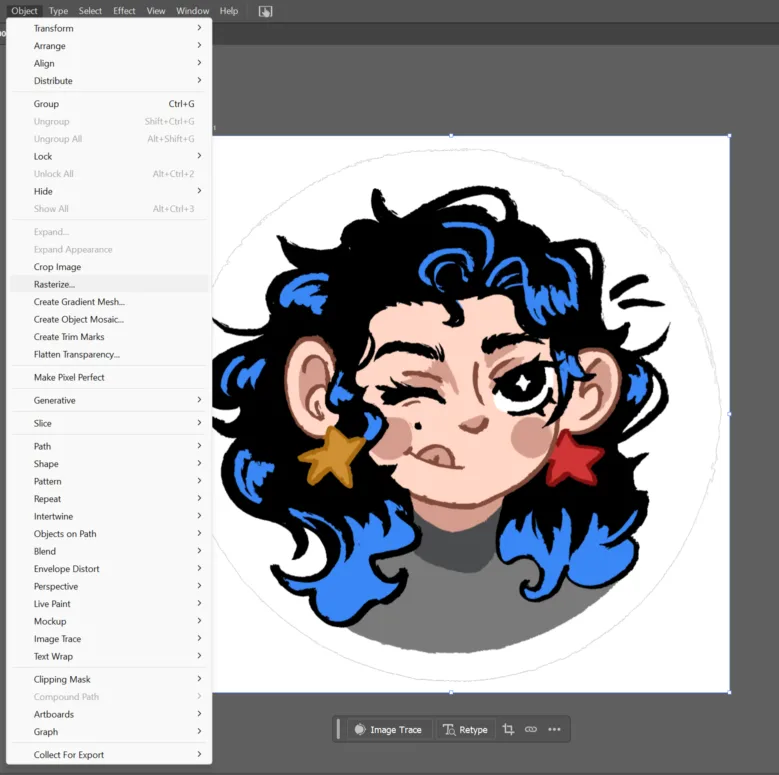Click the Image Trace button in the contextual bar

click(x=389, y=729)
